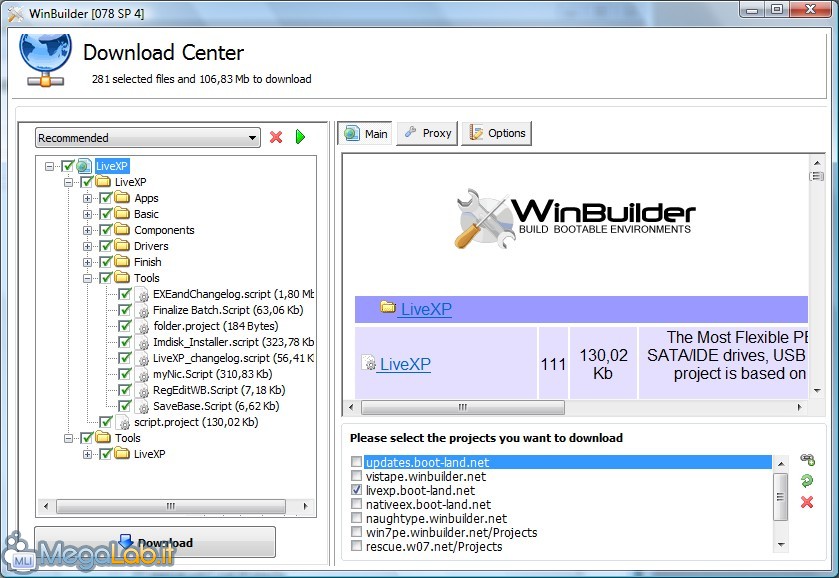Click the Download Center globe icon
The height and width of the screenshot is (578, 839).
point(45,59)
